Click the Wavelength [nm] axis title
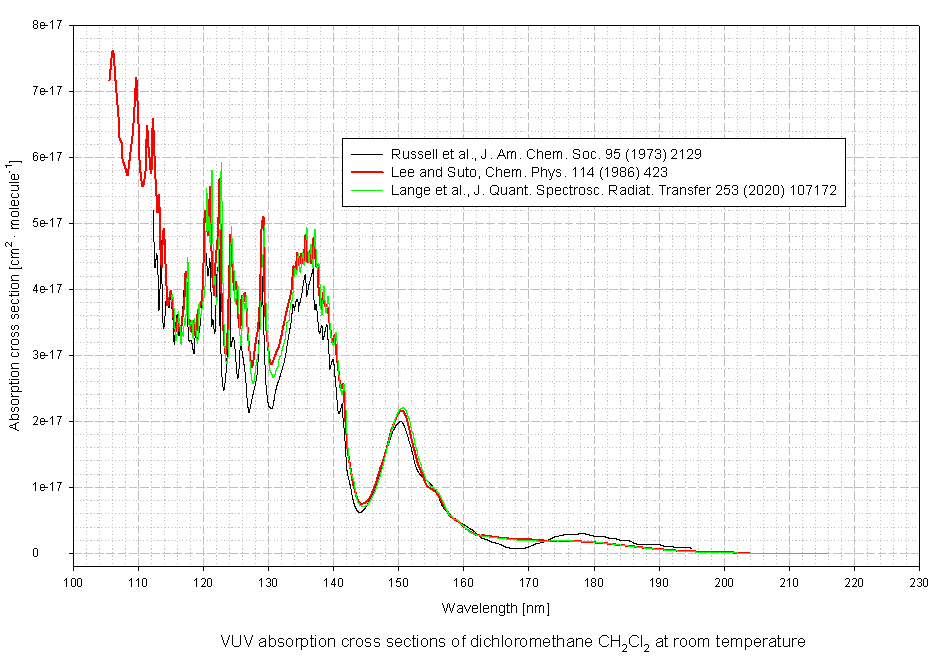 point(495,608)
